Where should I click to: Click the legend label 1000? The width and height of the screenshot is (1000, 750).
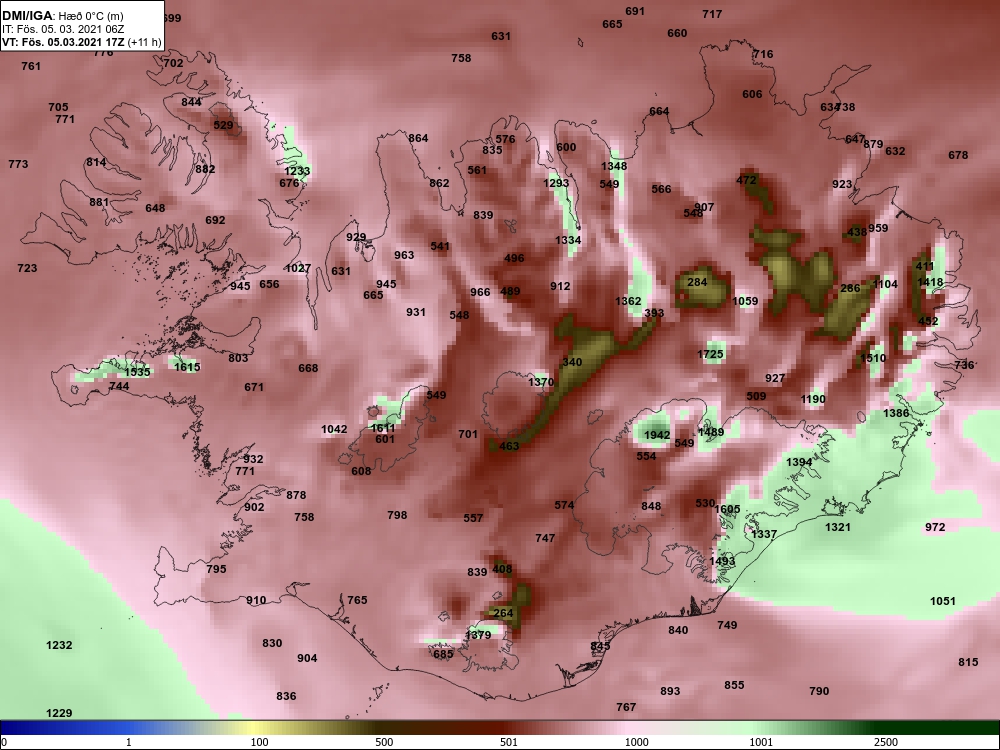coord(636,742)
